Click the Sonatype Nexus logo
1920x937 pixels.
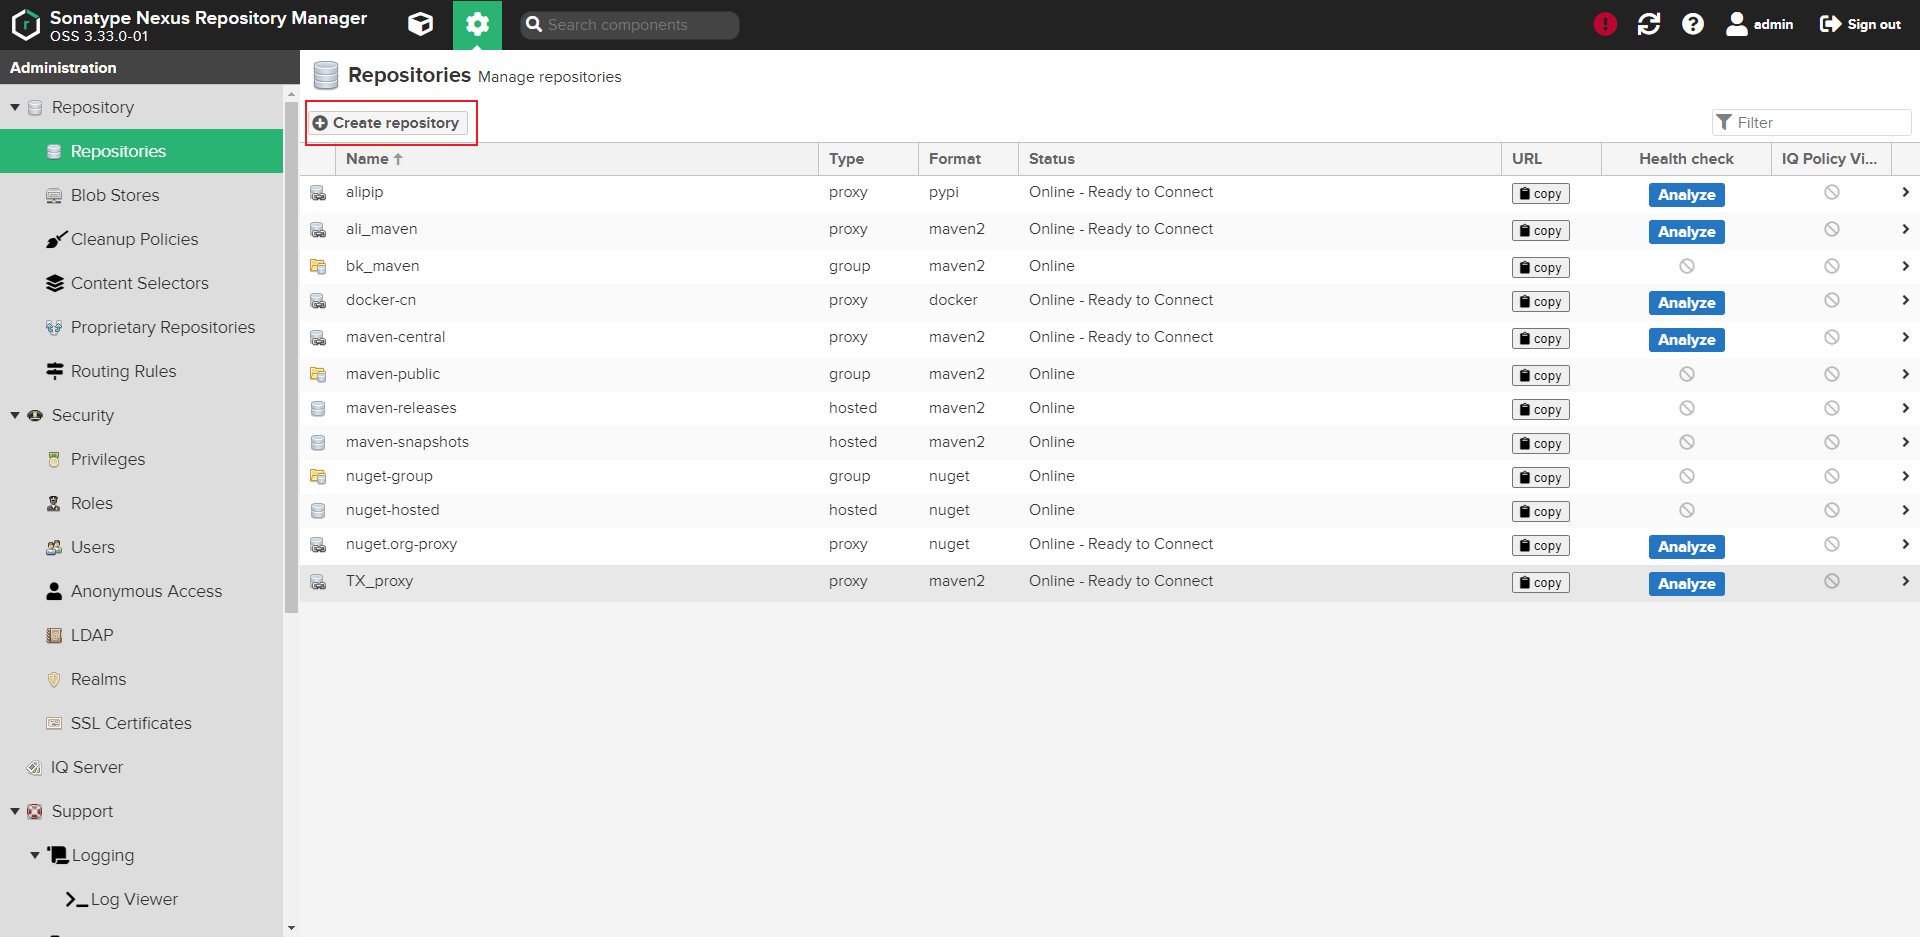25,24
